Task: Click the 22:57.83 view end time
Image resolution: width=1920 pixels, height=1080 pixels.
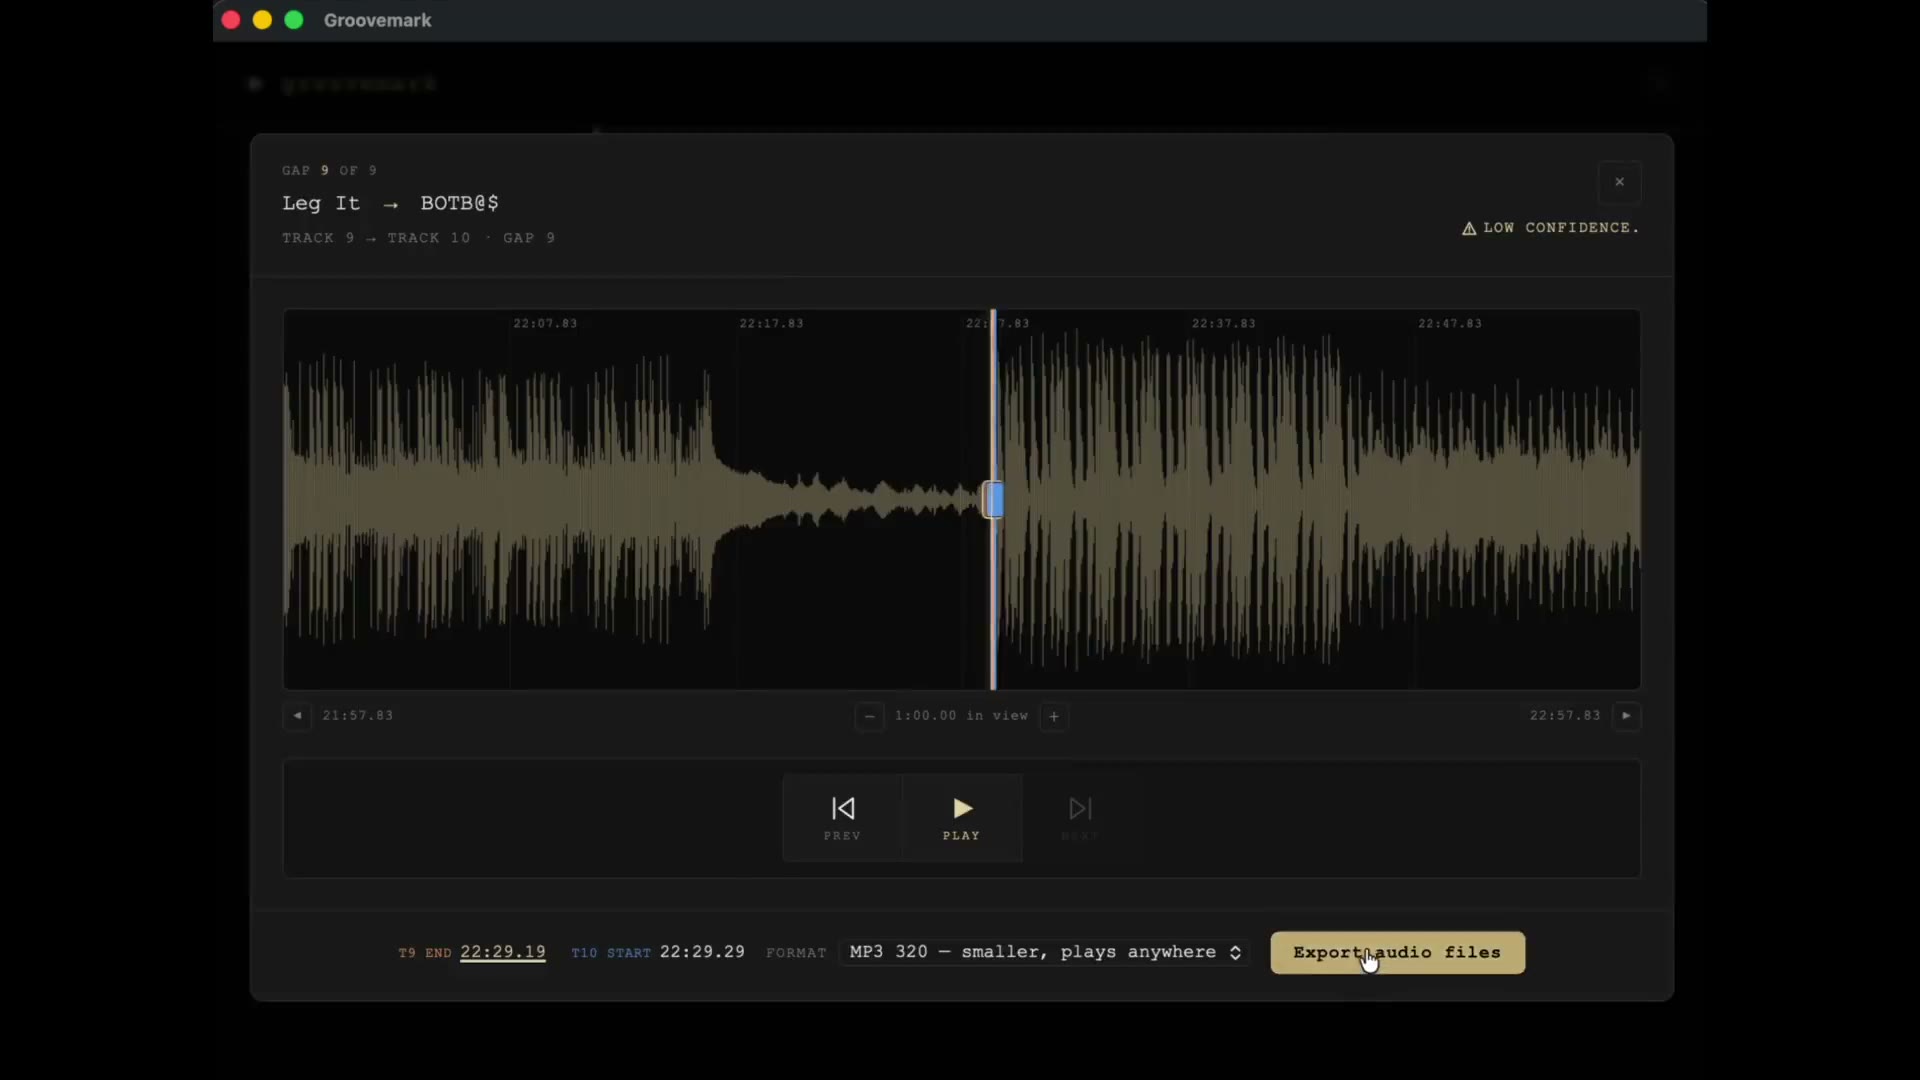Action: 1565,716
